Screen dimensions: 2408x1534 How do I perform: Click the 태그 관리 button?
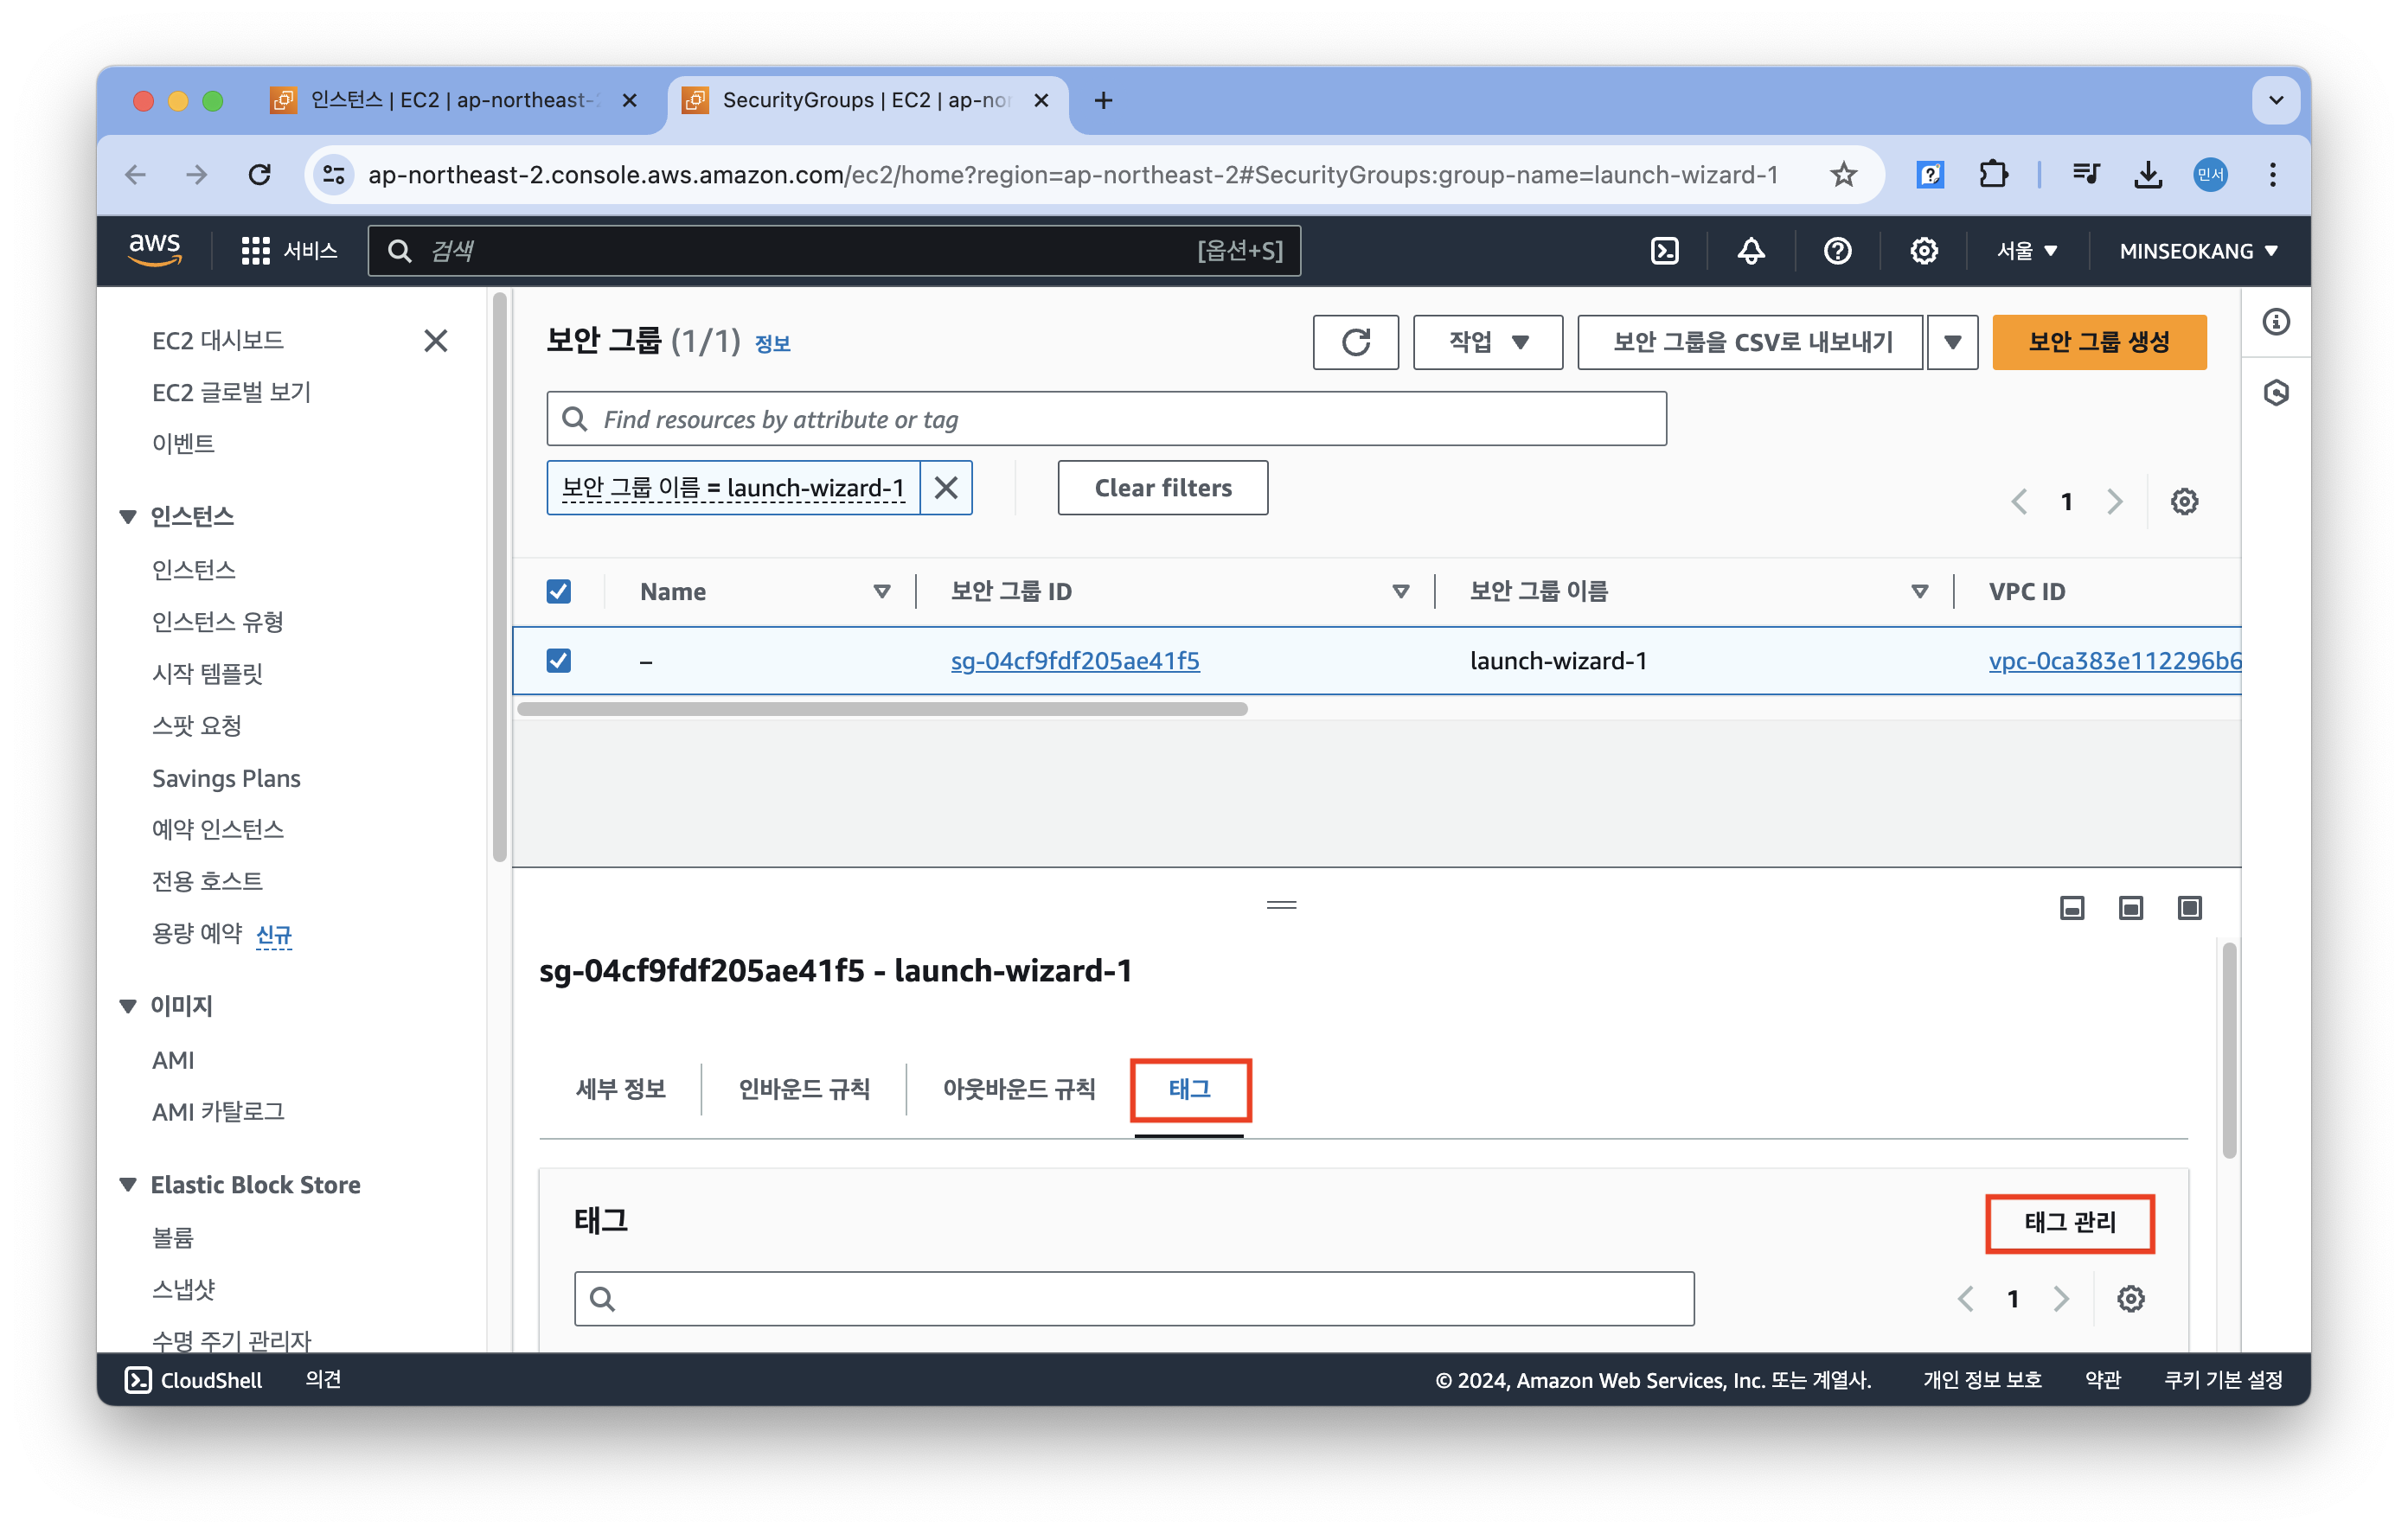pos(2069,1222)
